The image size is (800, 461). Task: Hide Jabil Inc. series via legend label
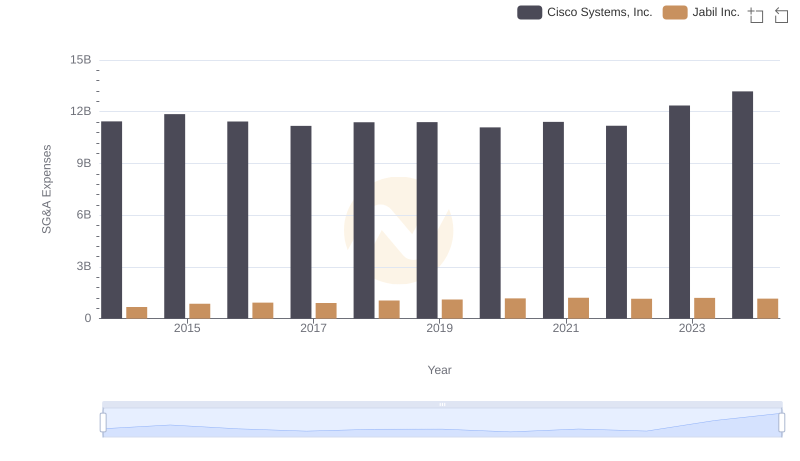pyautogui.click(x=715, y=12)
